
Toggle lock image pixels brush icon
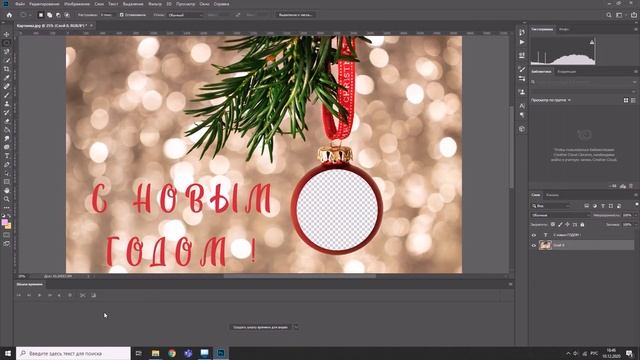560,224
